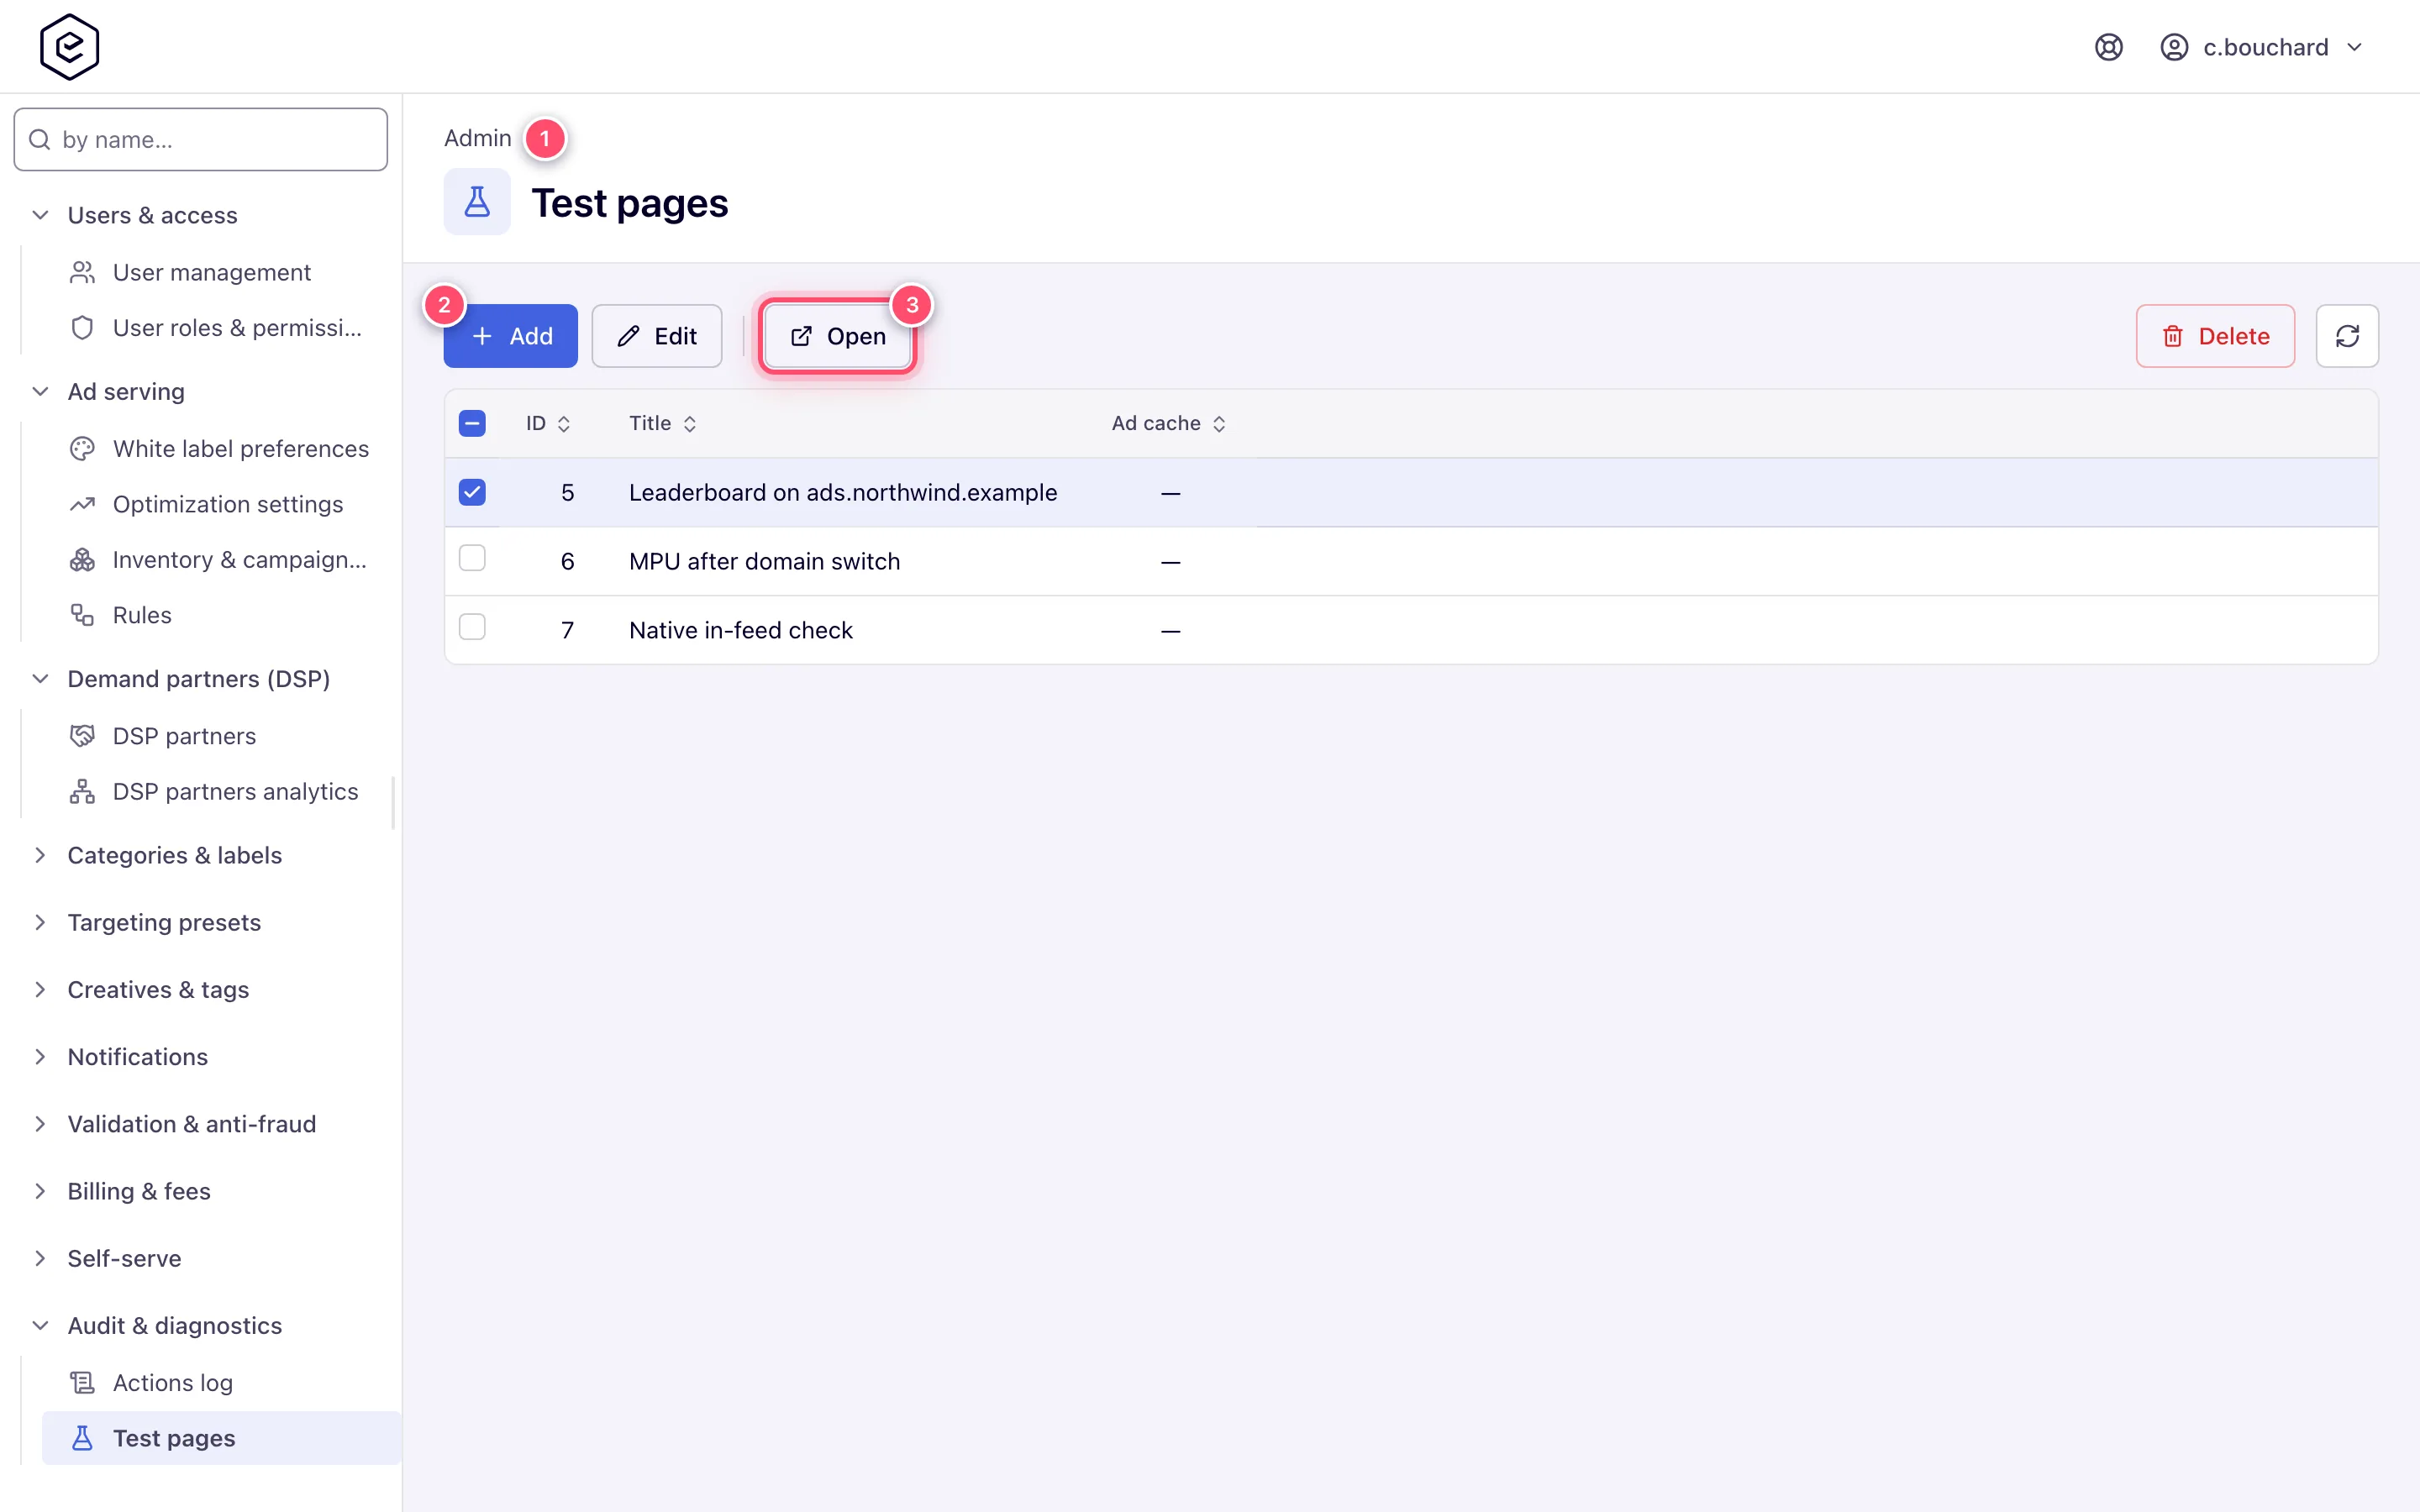This screenshot has height=1512, width=2420.
Task: Click the Optimization settings trend icon
Action: click(82, 504)
